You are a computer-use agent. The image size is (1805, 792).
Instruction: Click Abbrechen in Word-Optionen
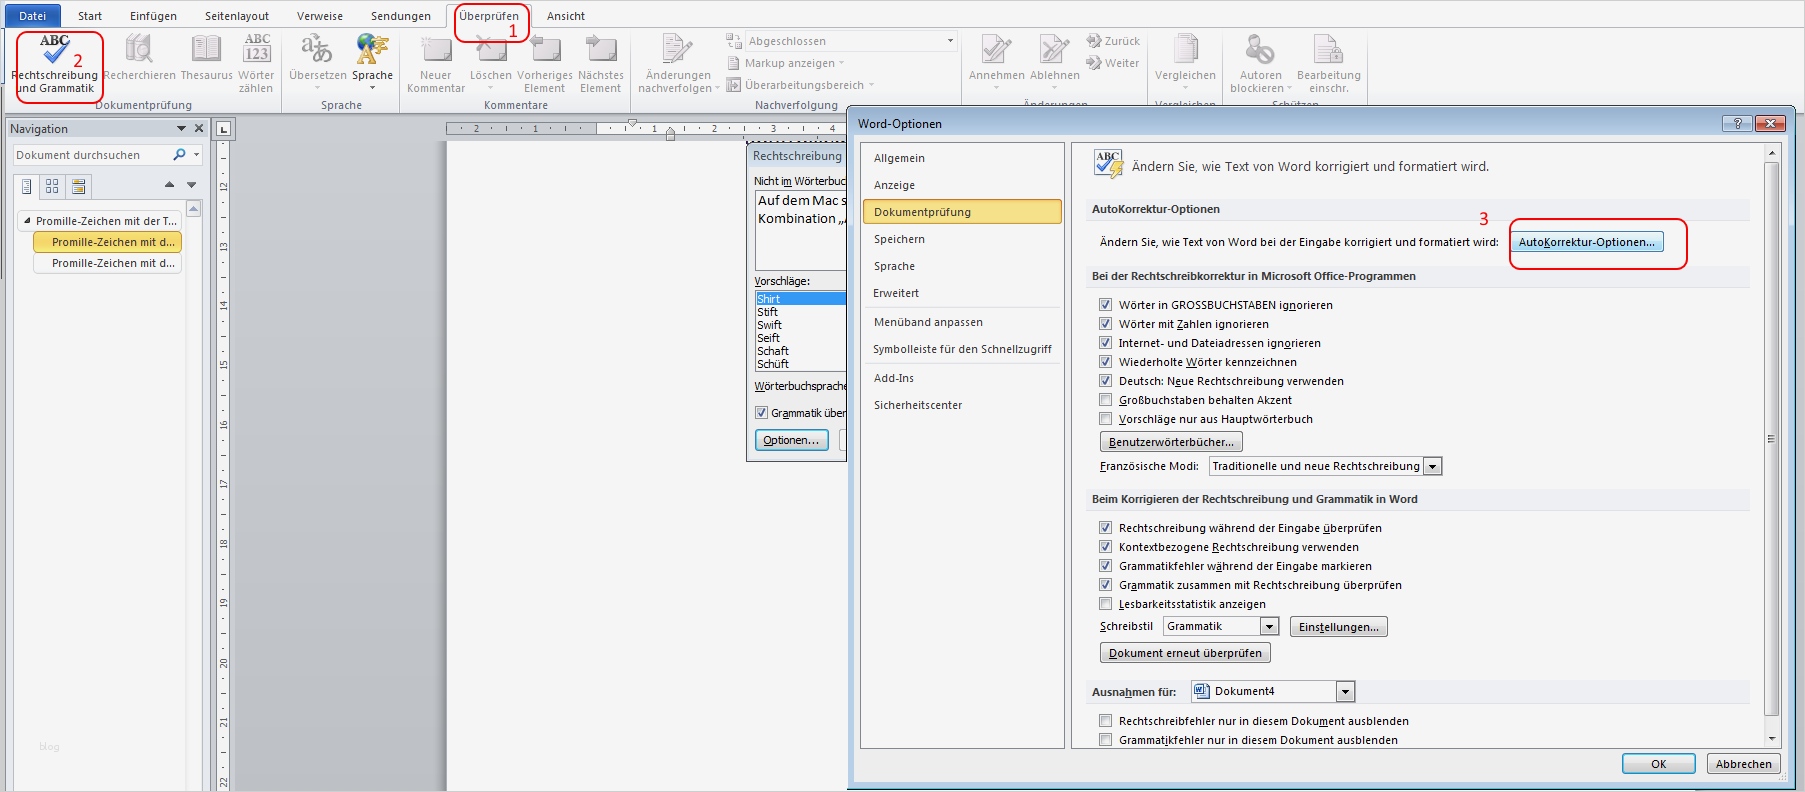tap(1743, 764)
